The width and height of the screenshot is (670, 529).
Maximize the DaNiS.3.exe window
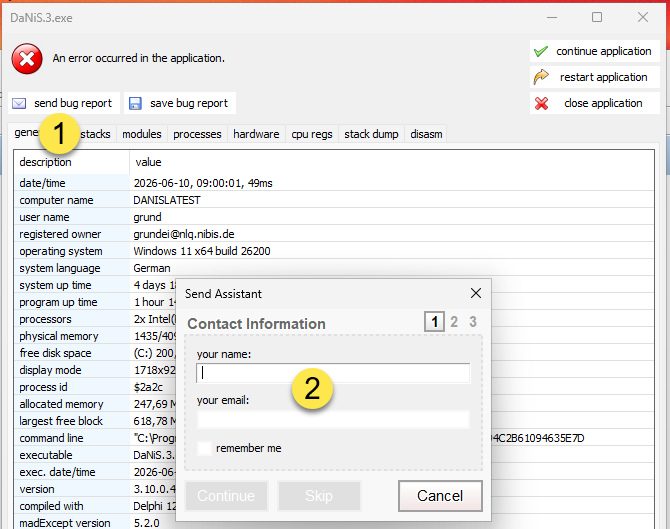pyautogui.click(x=597, y=17)
